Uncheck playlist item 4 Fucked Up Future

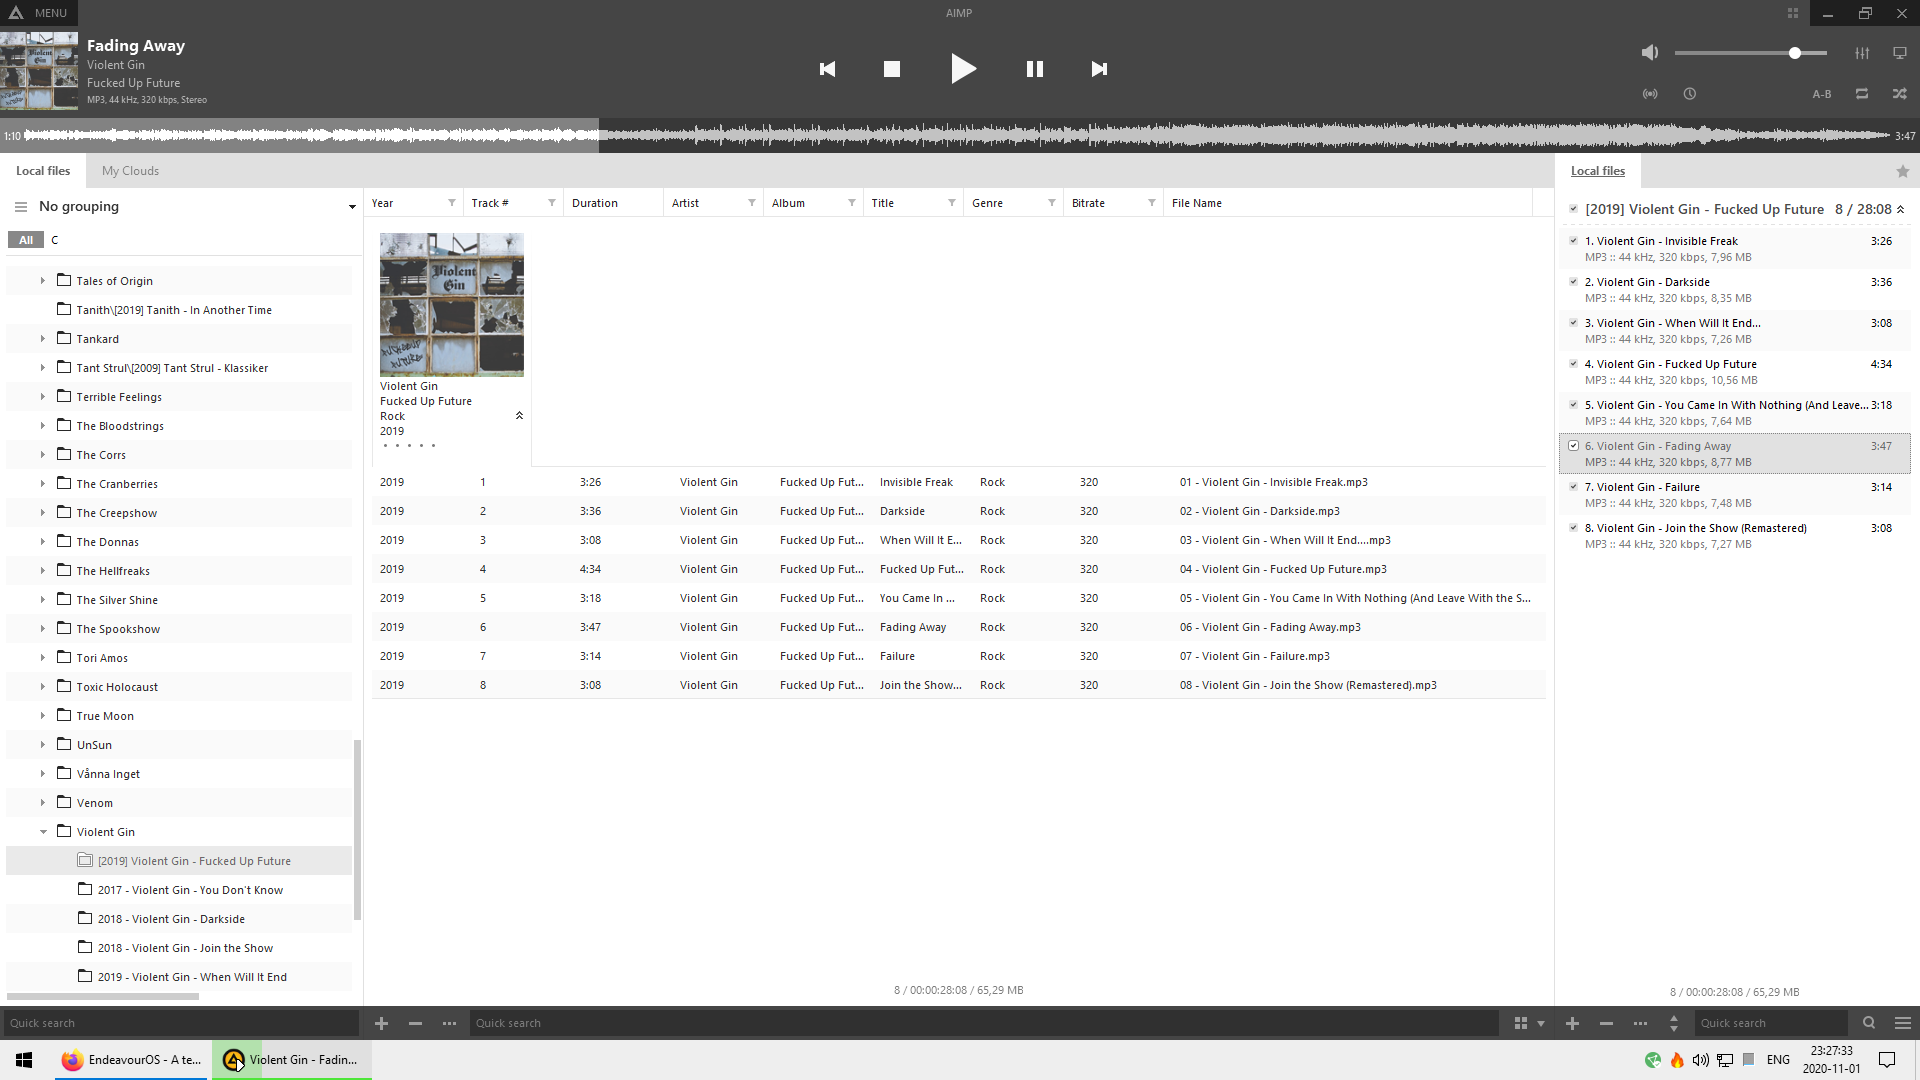point(1573,364)
